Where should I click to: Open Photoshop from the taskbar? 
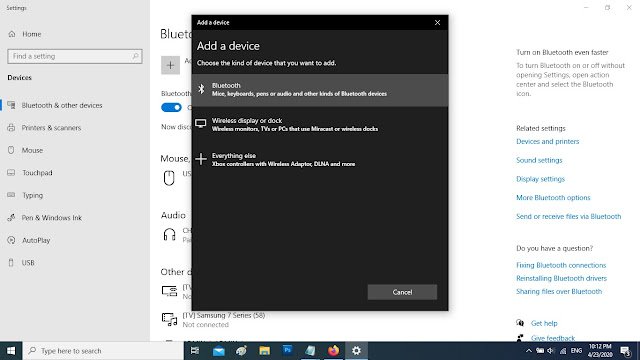pos(287,351)
